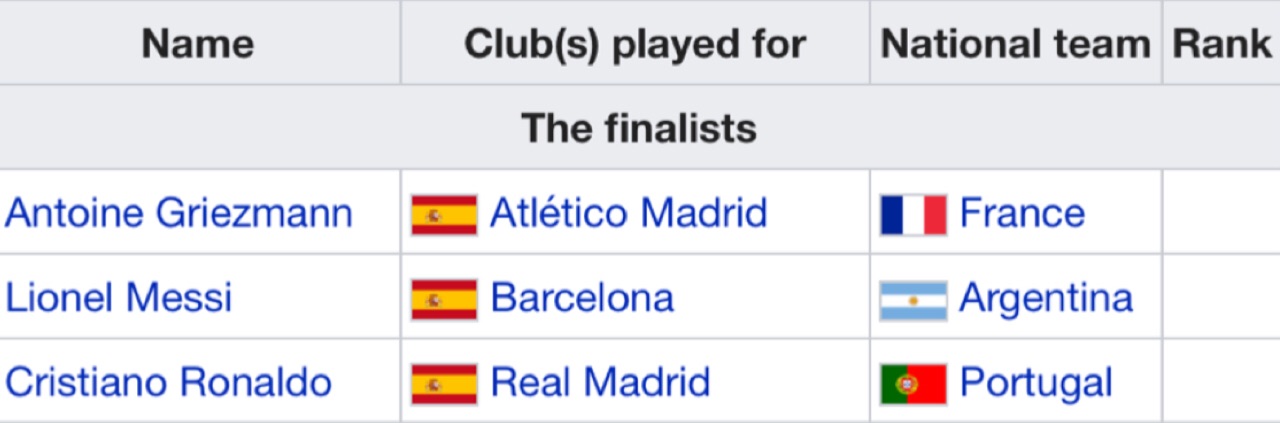Open the Cristiano Ronaldo link
The width and height of the screenshot is (1280, 423).
[x=168, y=382]
